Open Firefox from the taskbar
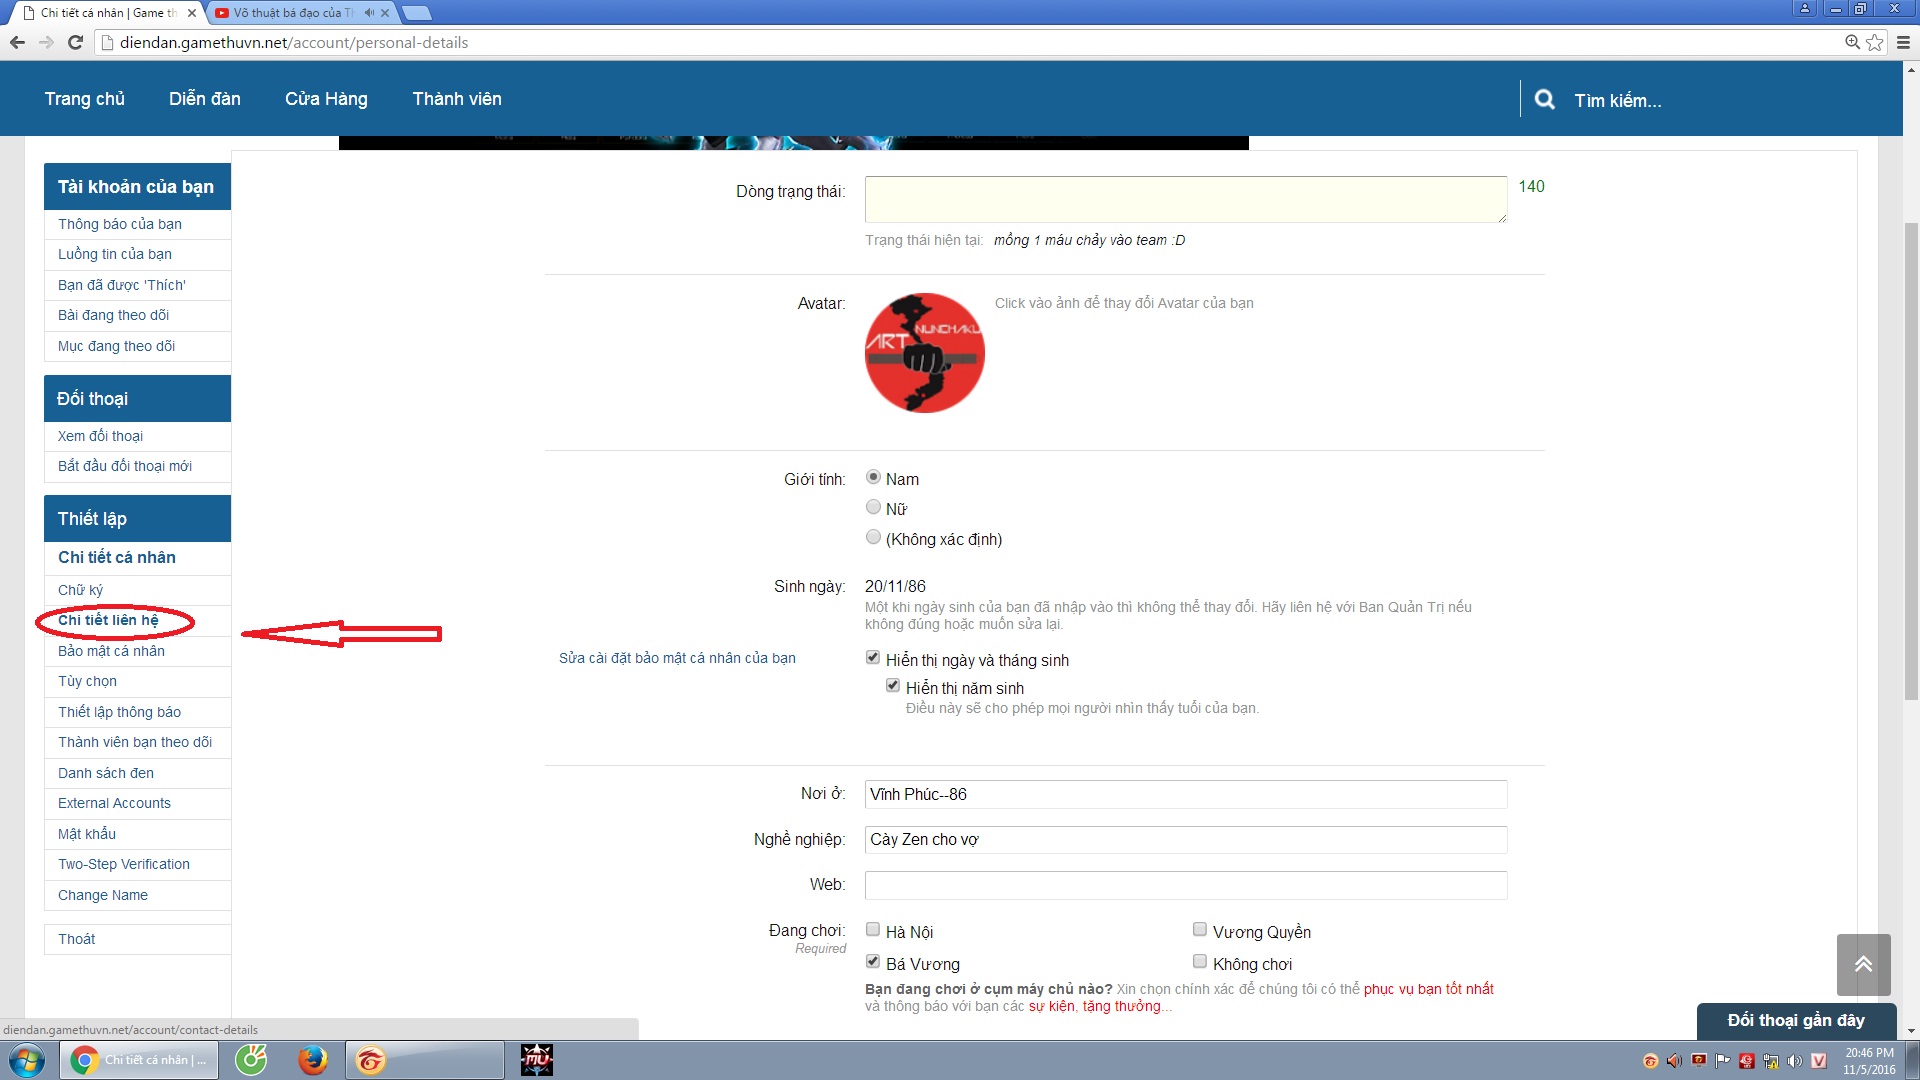The height and width of the screenshot is (1080, 1920). pos(312,1060)
